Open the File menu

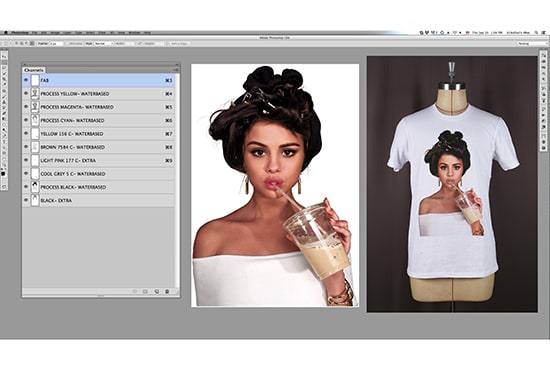click(35, 32)
